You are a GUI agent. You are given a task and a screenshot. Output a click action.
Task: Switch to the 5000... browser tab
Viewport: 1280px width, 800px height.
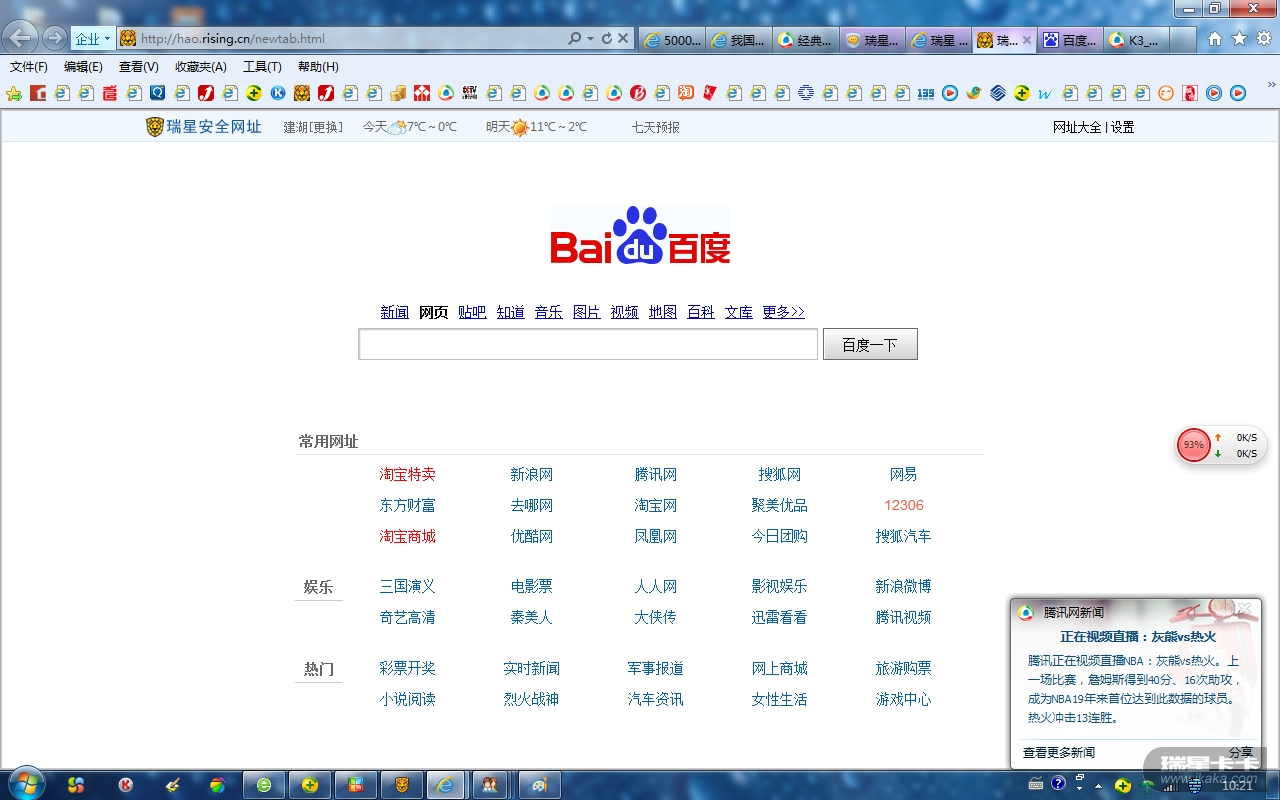(672, 40)
